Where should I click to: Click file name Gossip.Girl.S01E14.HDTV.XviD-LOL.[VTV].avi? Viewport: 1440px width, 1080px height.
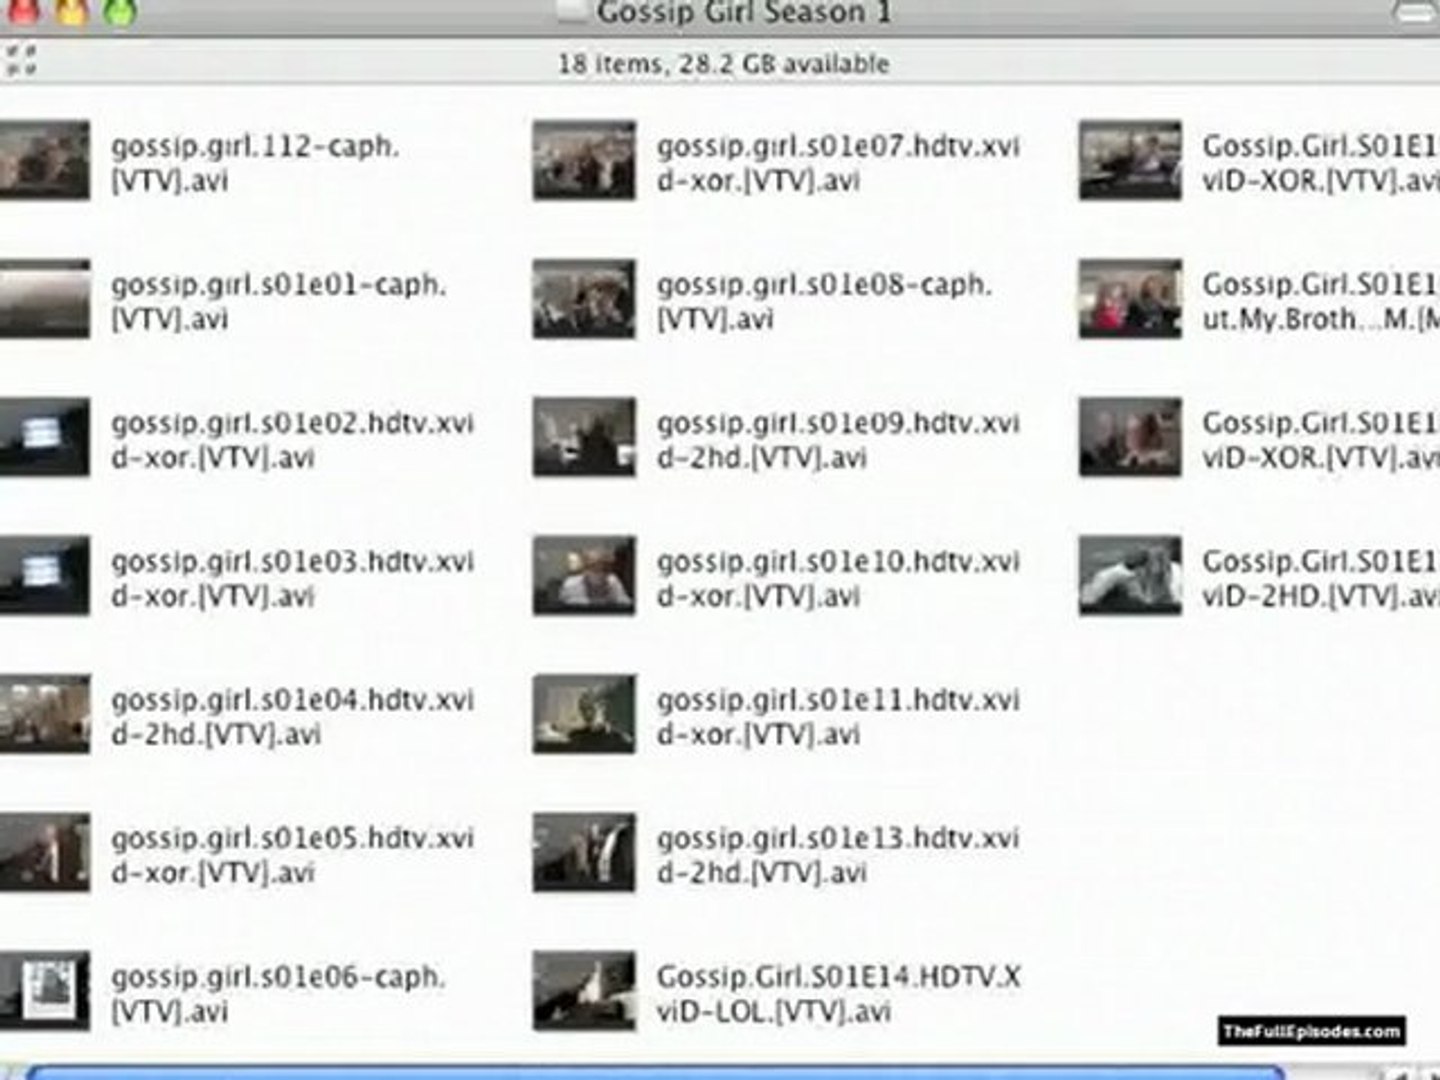click(x=838, y=993)
